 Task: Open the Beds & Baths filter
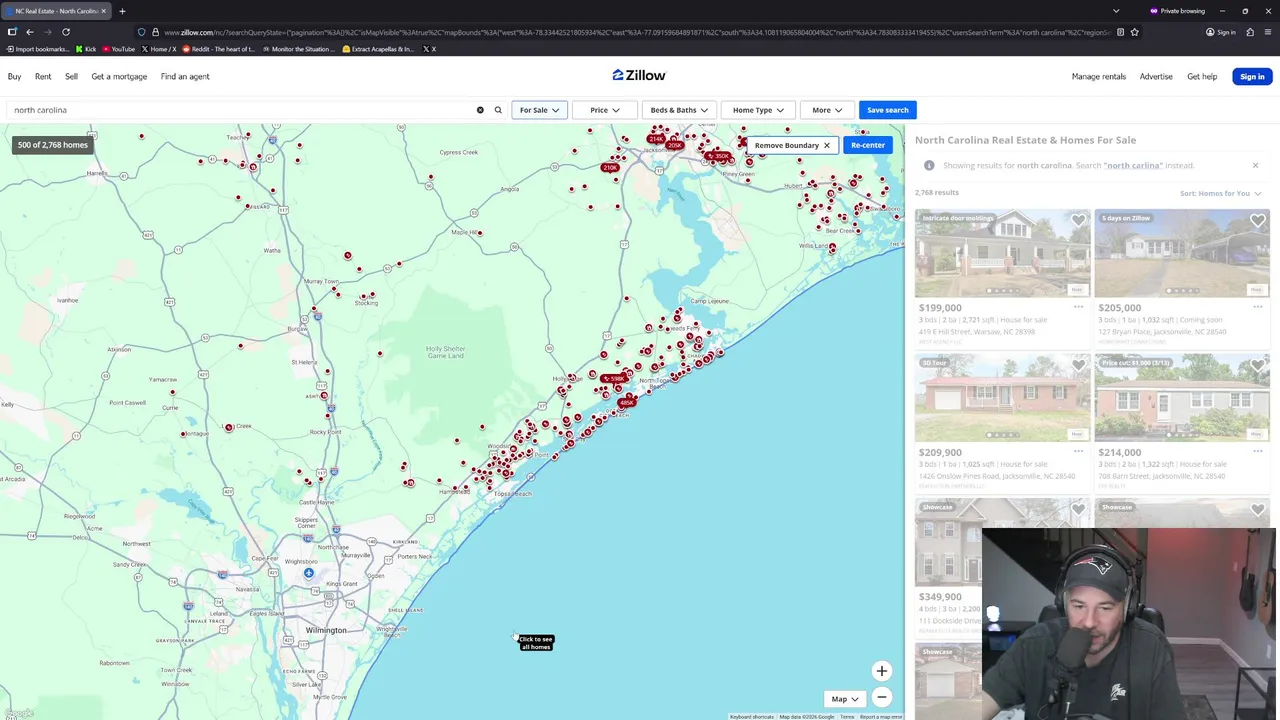[x=678, y=110]
